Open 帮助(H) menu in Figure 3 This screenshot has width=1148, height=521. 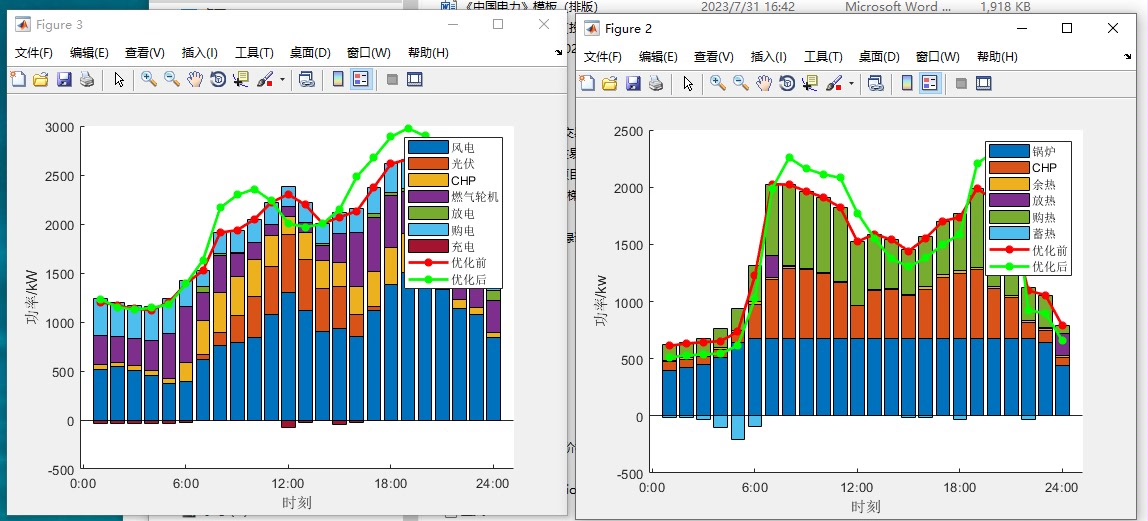428,53
